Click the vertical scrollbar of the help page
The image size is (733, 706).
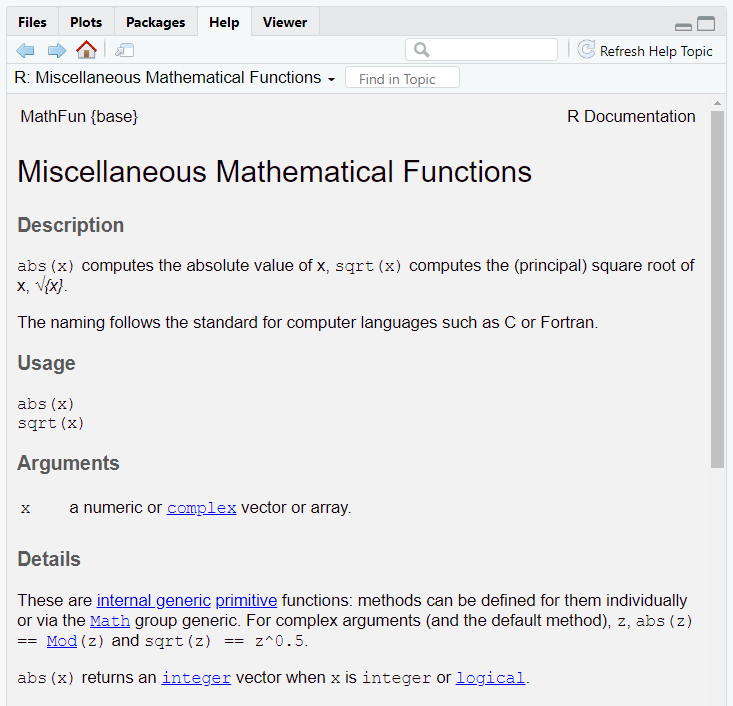pyautogui.click(x=717, y=290)
